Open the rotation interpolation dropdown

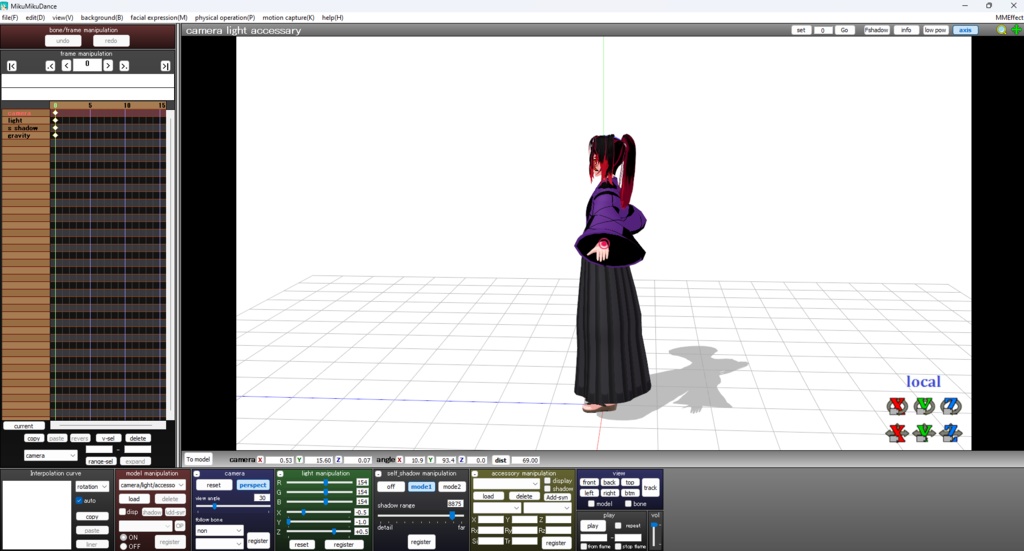[92, 486]
